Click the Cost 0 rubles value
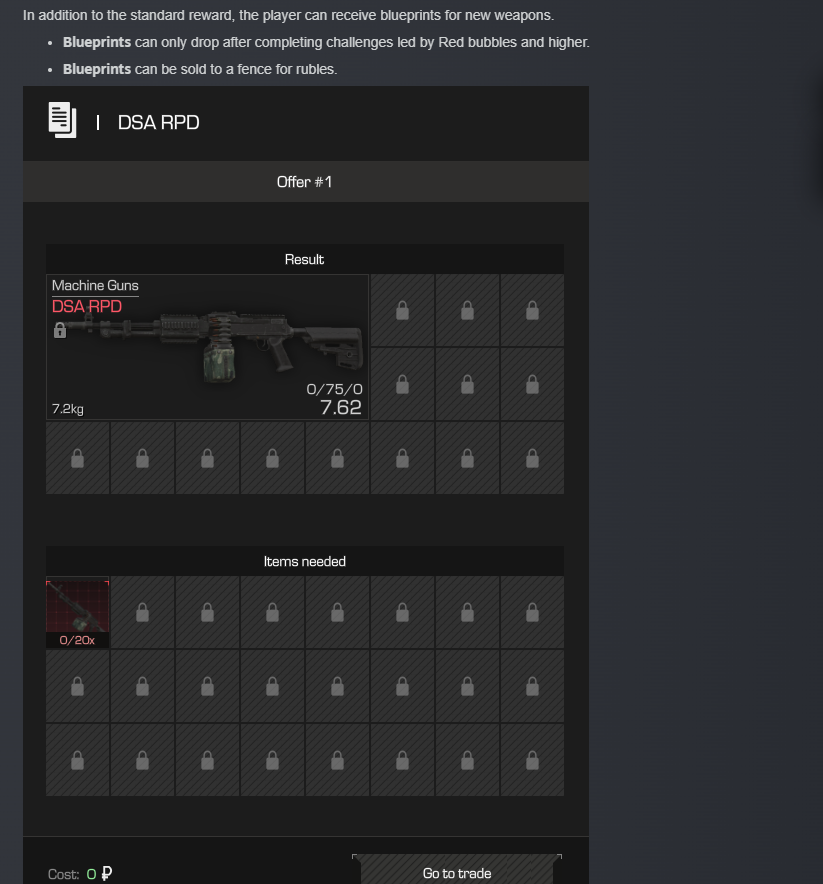This screenshot has height=884, width=823. pyautogui.click(x=99, y=874)
